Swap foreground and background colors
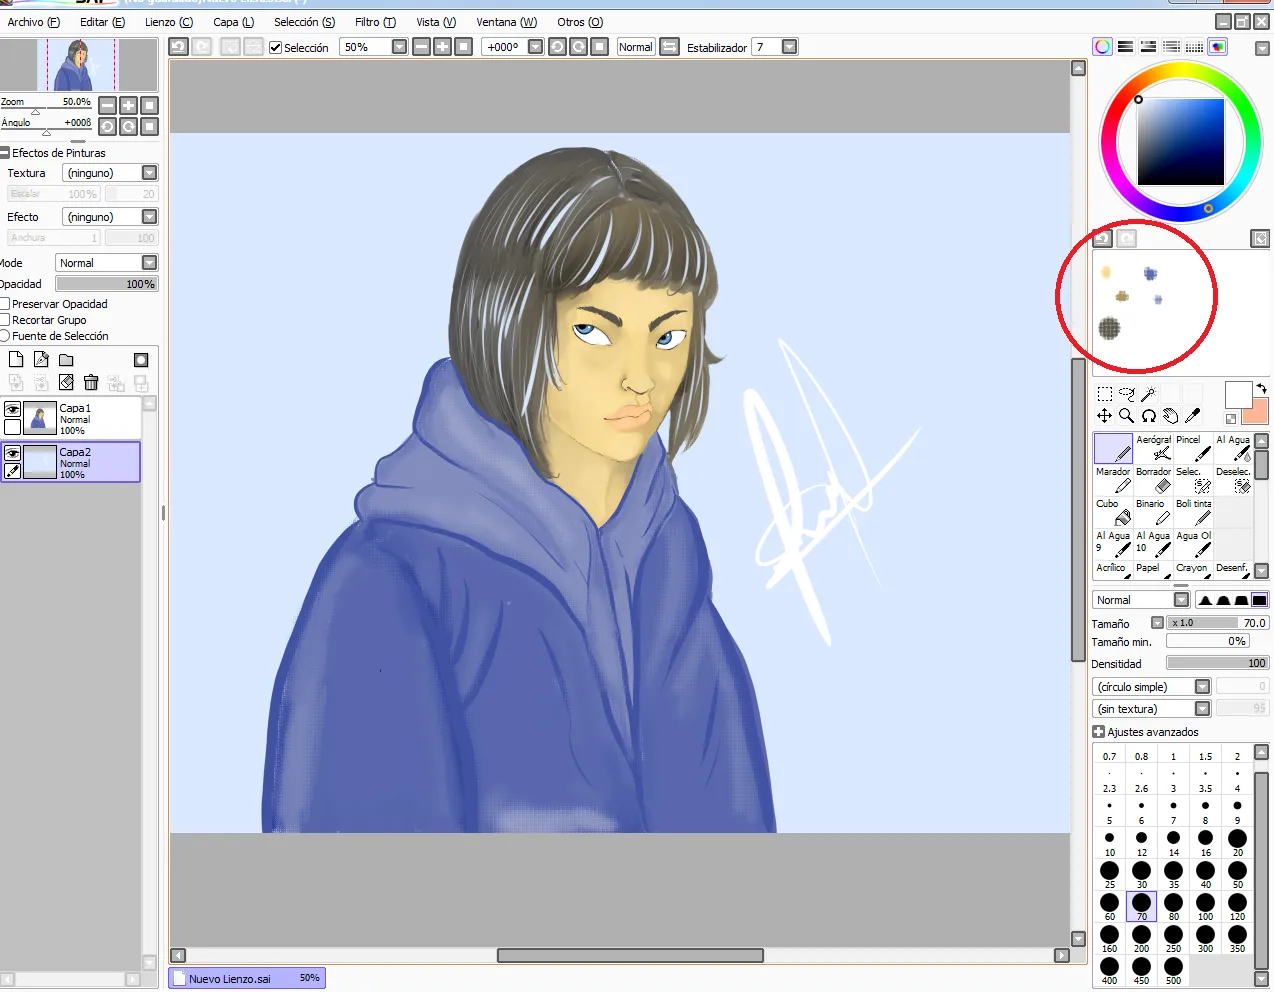The height and width of the screenshot is (992, 1274). click(x=1261, y=388)
